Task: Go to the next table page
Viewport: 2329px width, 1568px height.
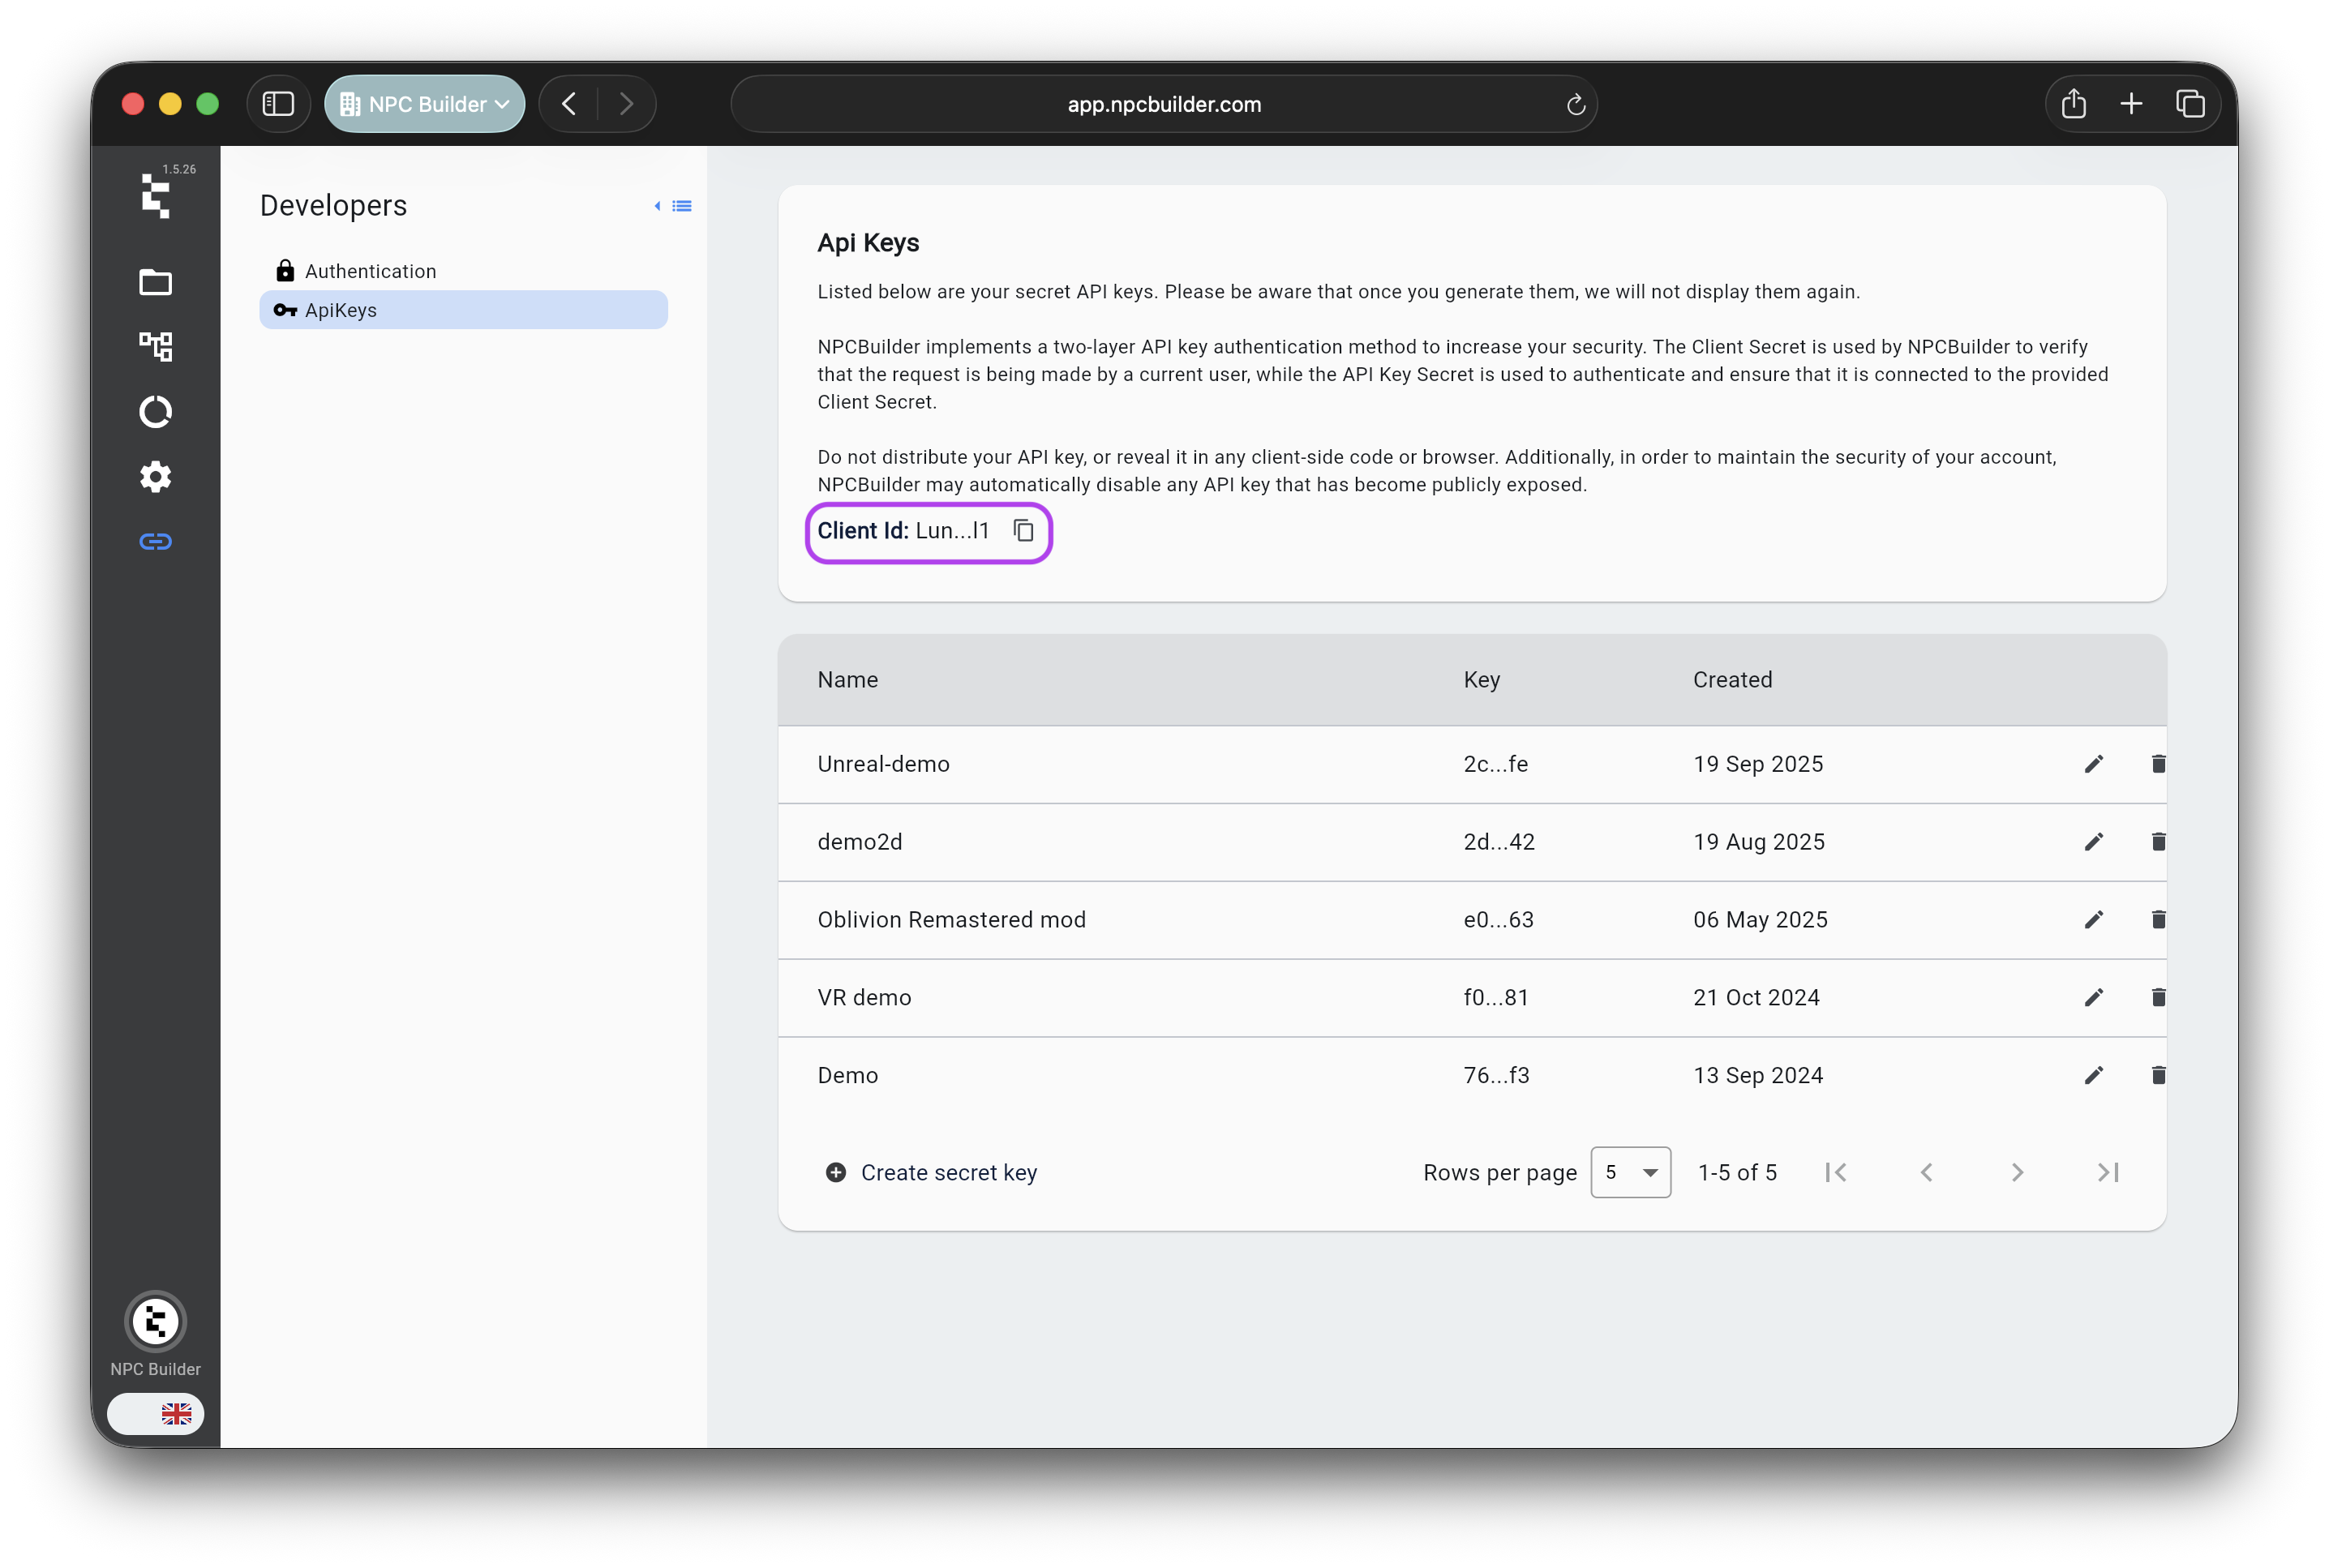Action: [2017, 1172]
